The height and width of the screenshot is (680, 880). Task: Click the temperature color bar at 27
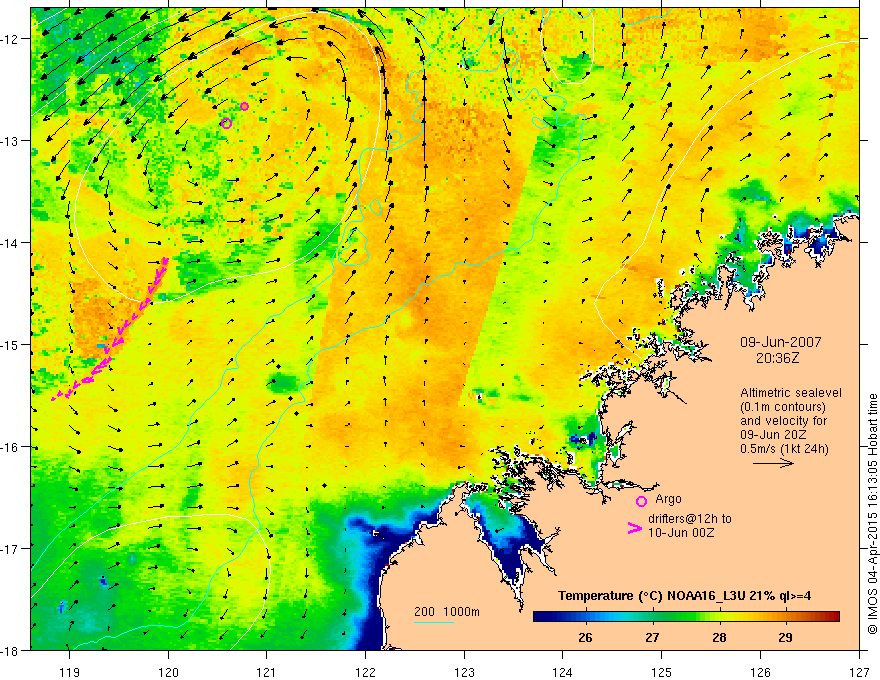coord(652,617)
